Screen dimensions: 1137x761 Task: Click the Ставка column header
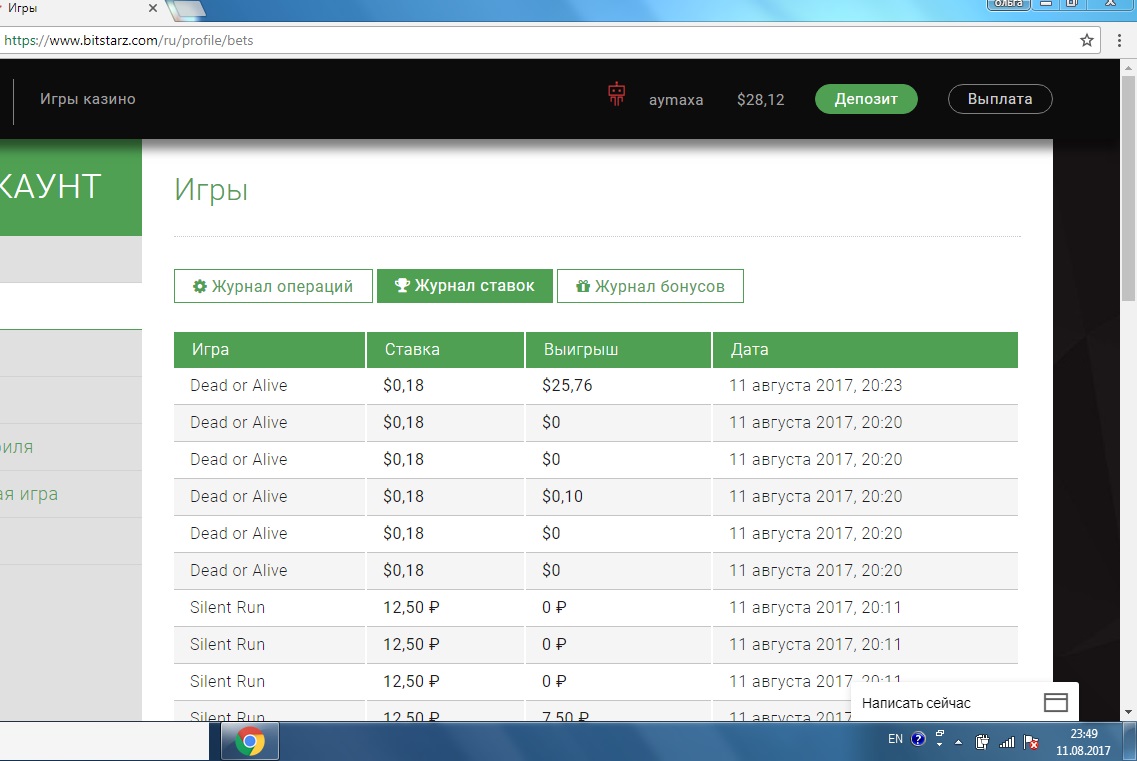pyautogui.click(x=445, y=350)
